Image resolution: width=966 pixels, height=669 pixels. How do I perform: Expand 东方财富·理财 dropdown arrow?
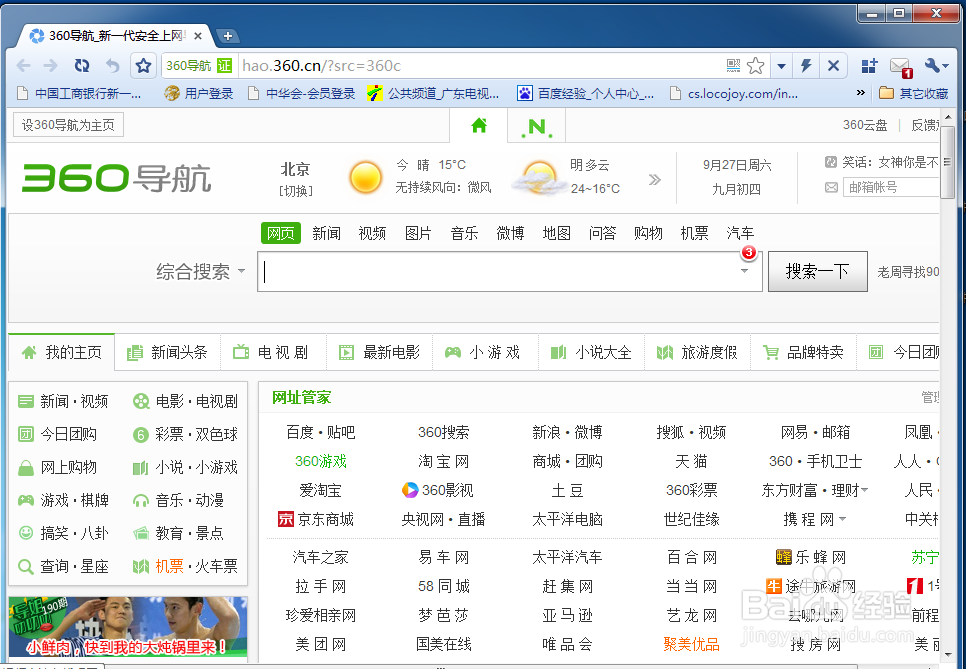864,490
